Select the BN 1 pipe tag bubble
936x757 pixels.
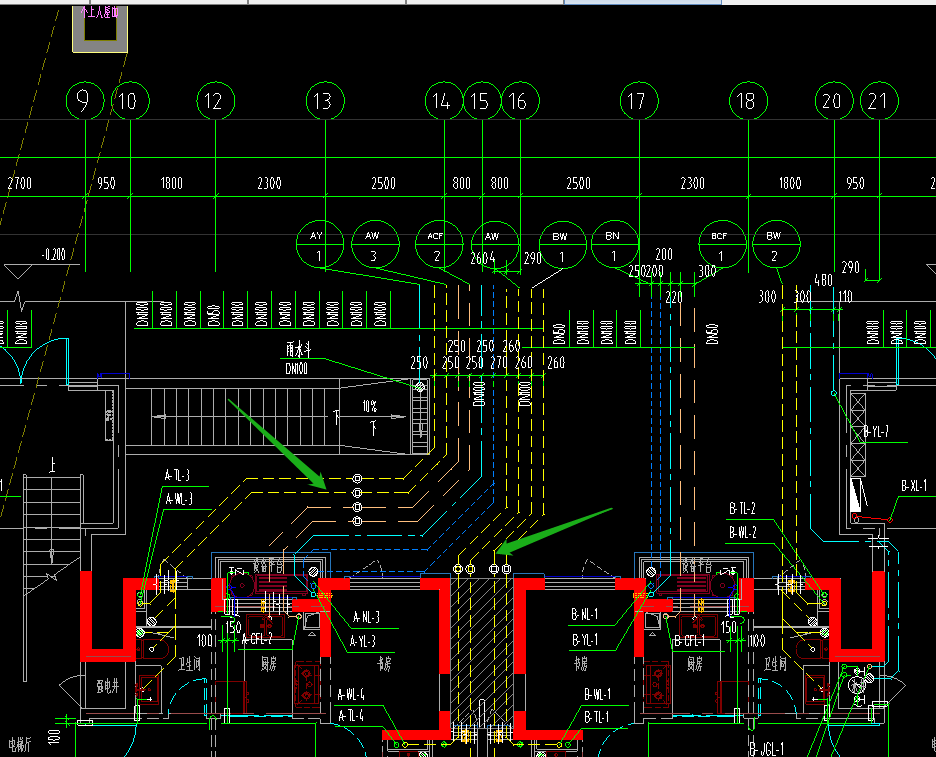click(615, 245)
